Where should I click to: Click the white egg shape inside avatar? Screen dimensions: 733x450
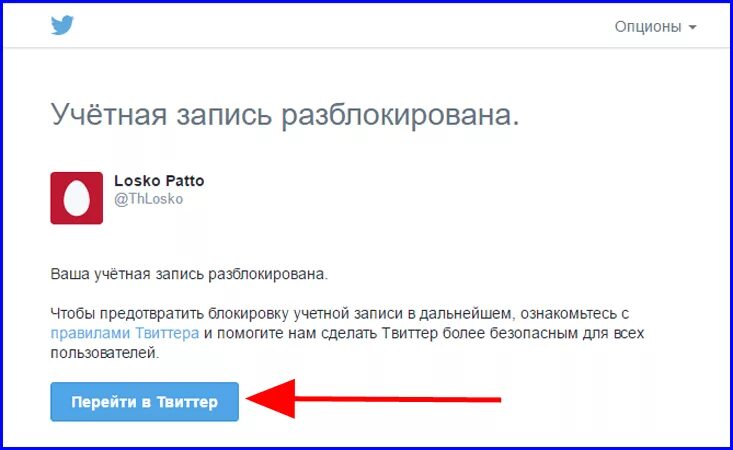click(77, 199)
